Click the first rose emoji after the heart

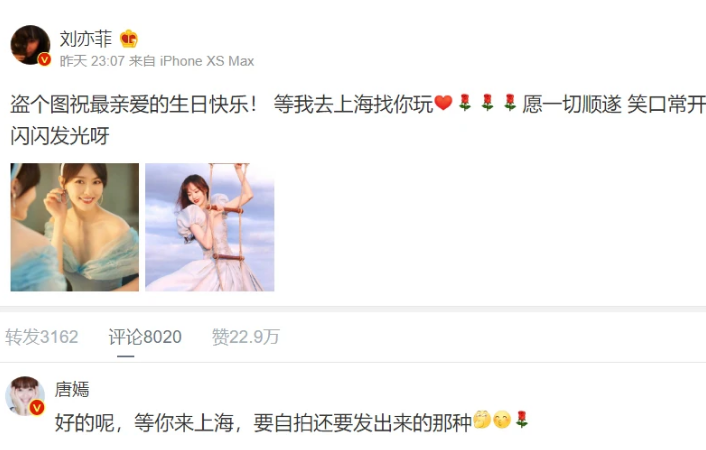click(x=465, y=103)
